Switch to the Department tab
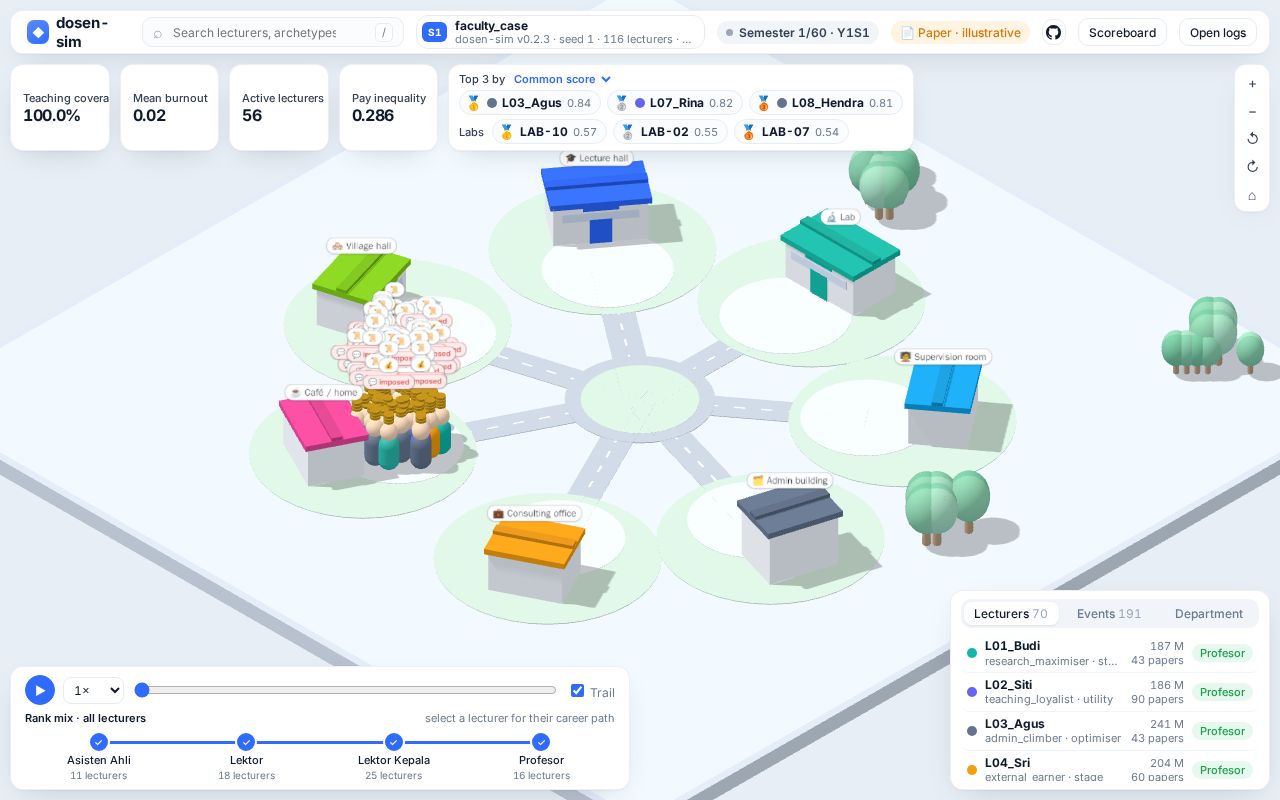The height and width of the screenshot is (800, 1280). 1208,614
